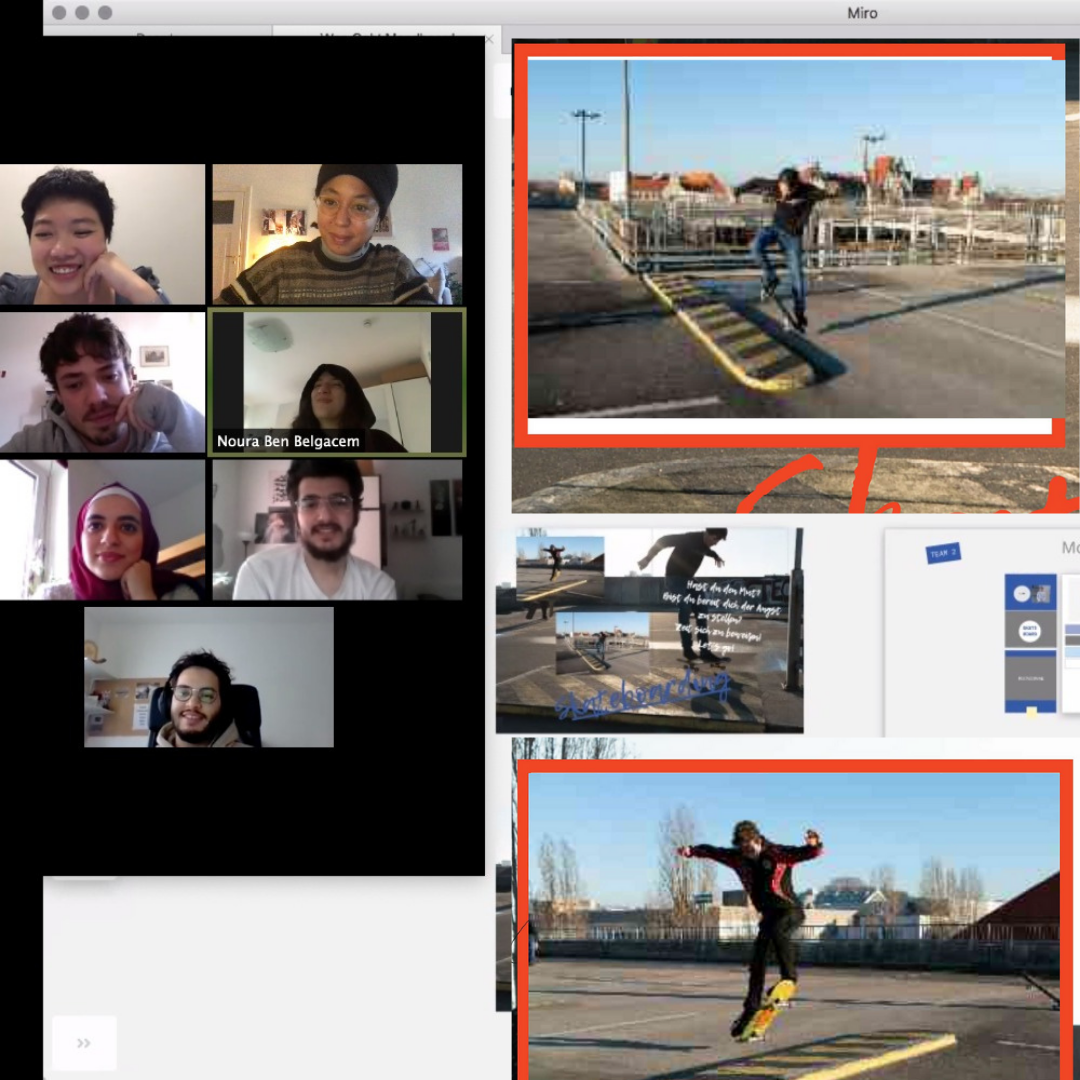Select the participant in the white t-shirt
Image resolution: width=1080 pixels, height=1080 pixels.
point(337,530)
